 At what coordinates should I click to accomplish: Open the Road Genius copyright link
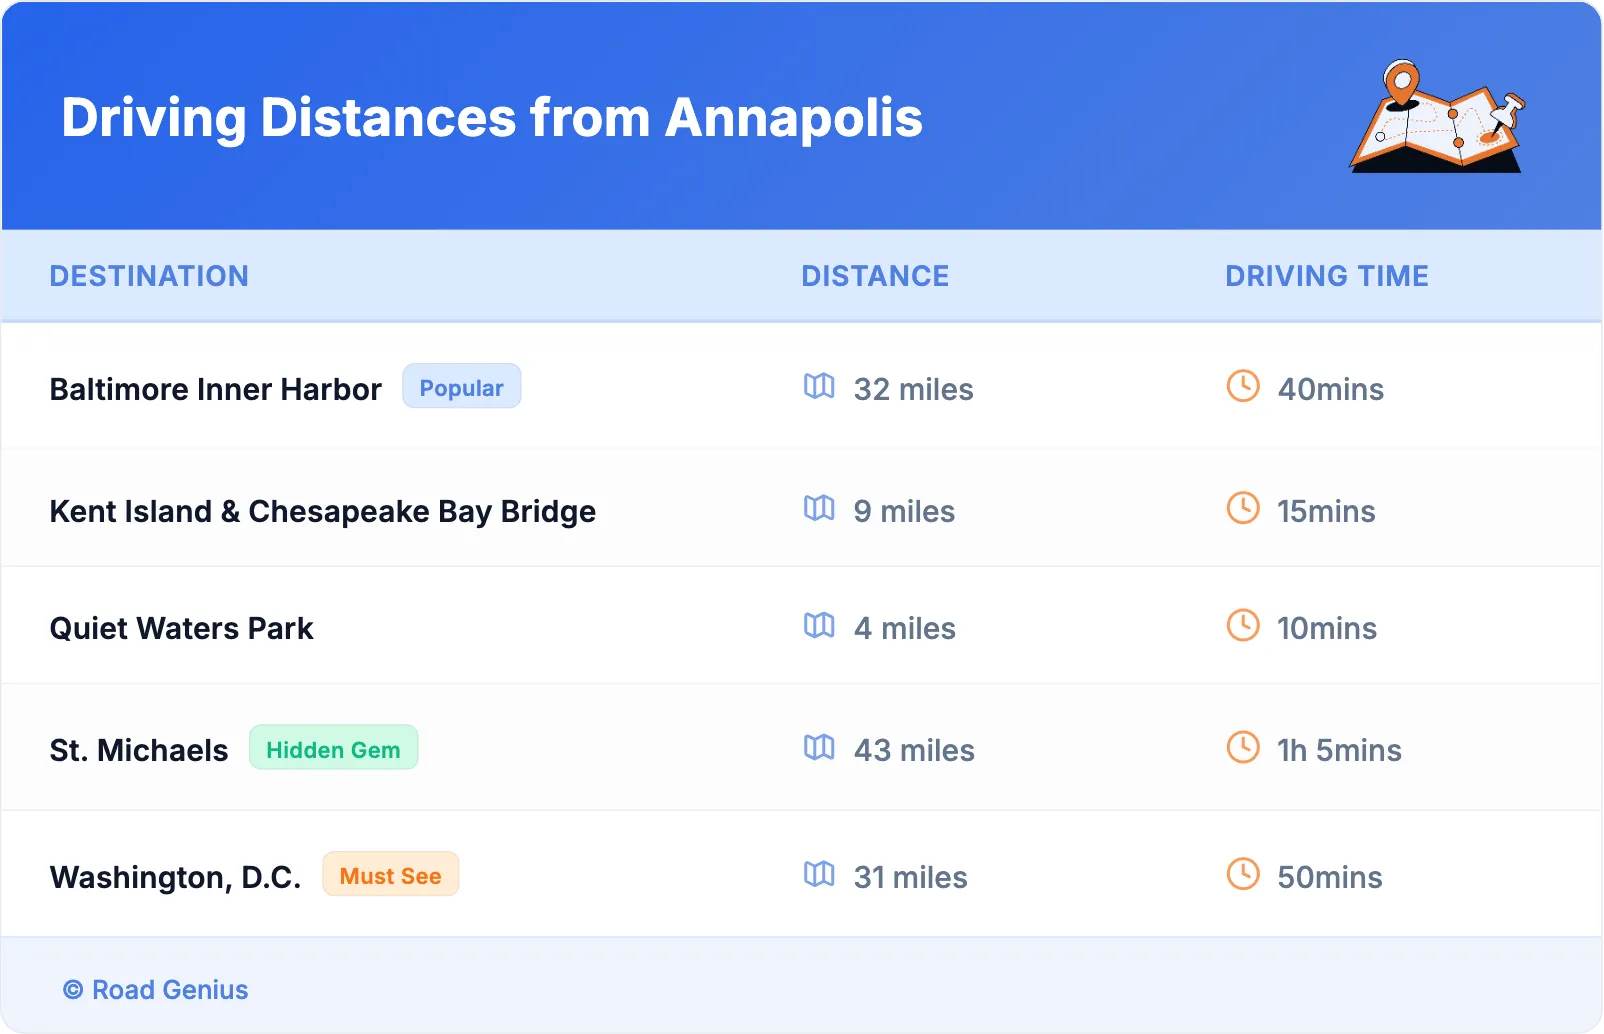(155, 990)
